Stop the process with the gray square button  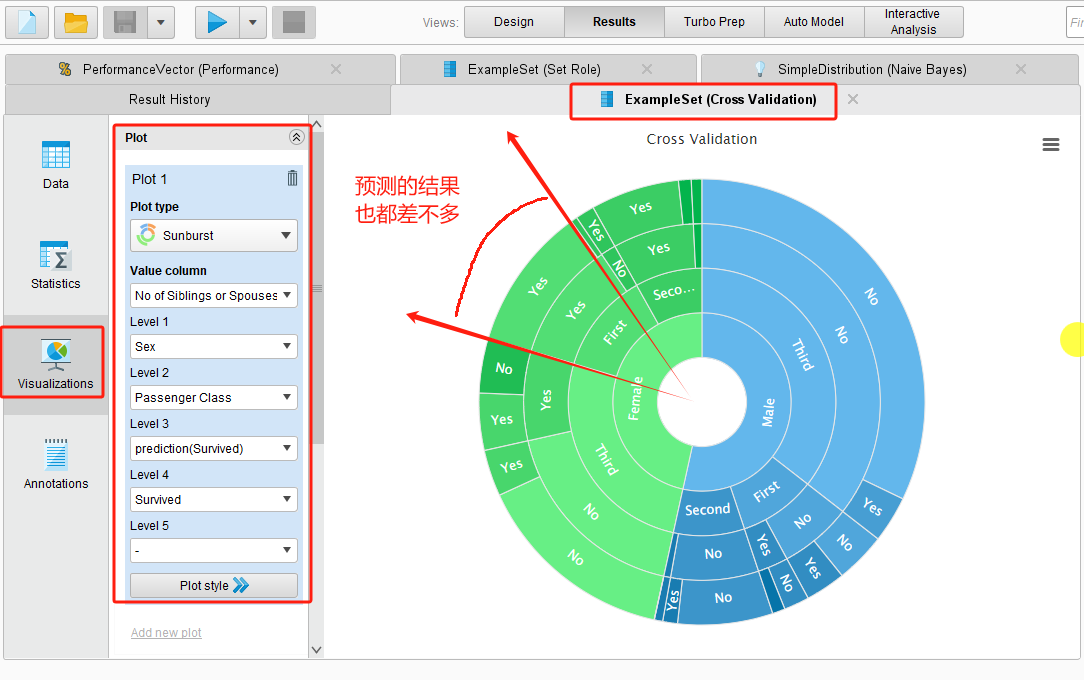coord(294,22)
